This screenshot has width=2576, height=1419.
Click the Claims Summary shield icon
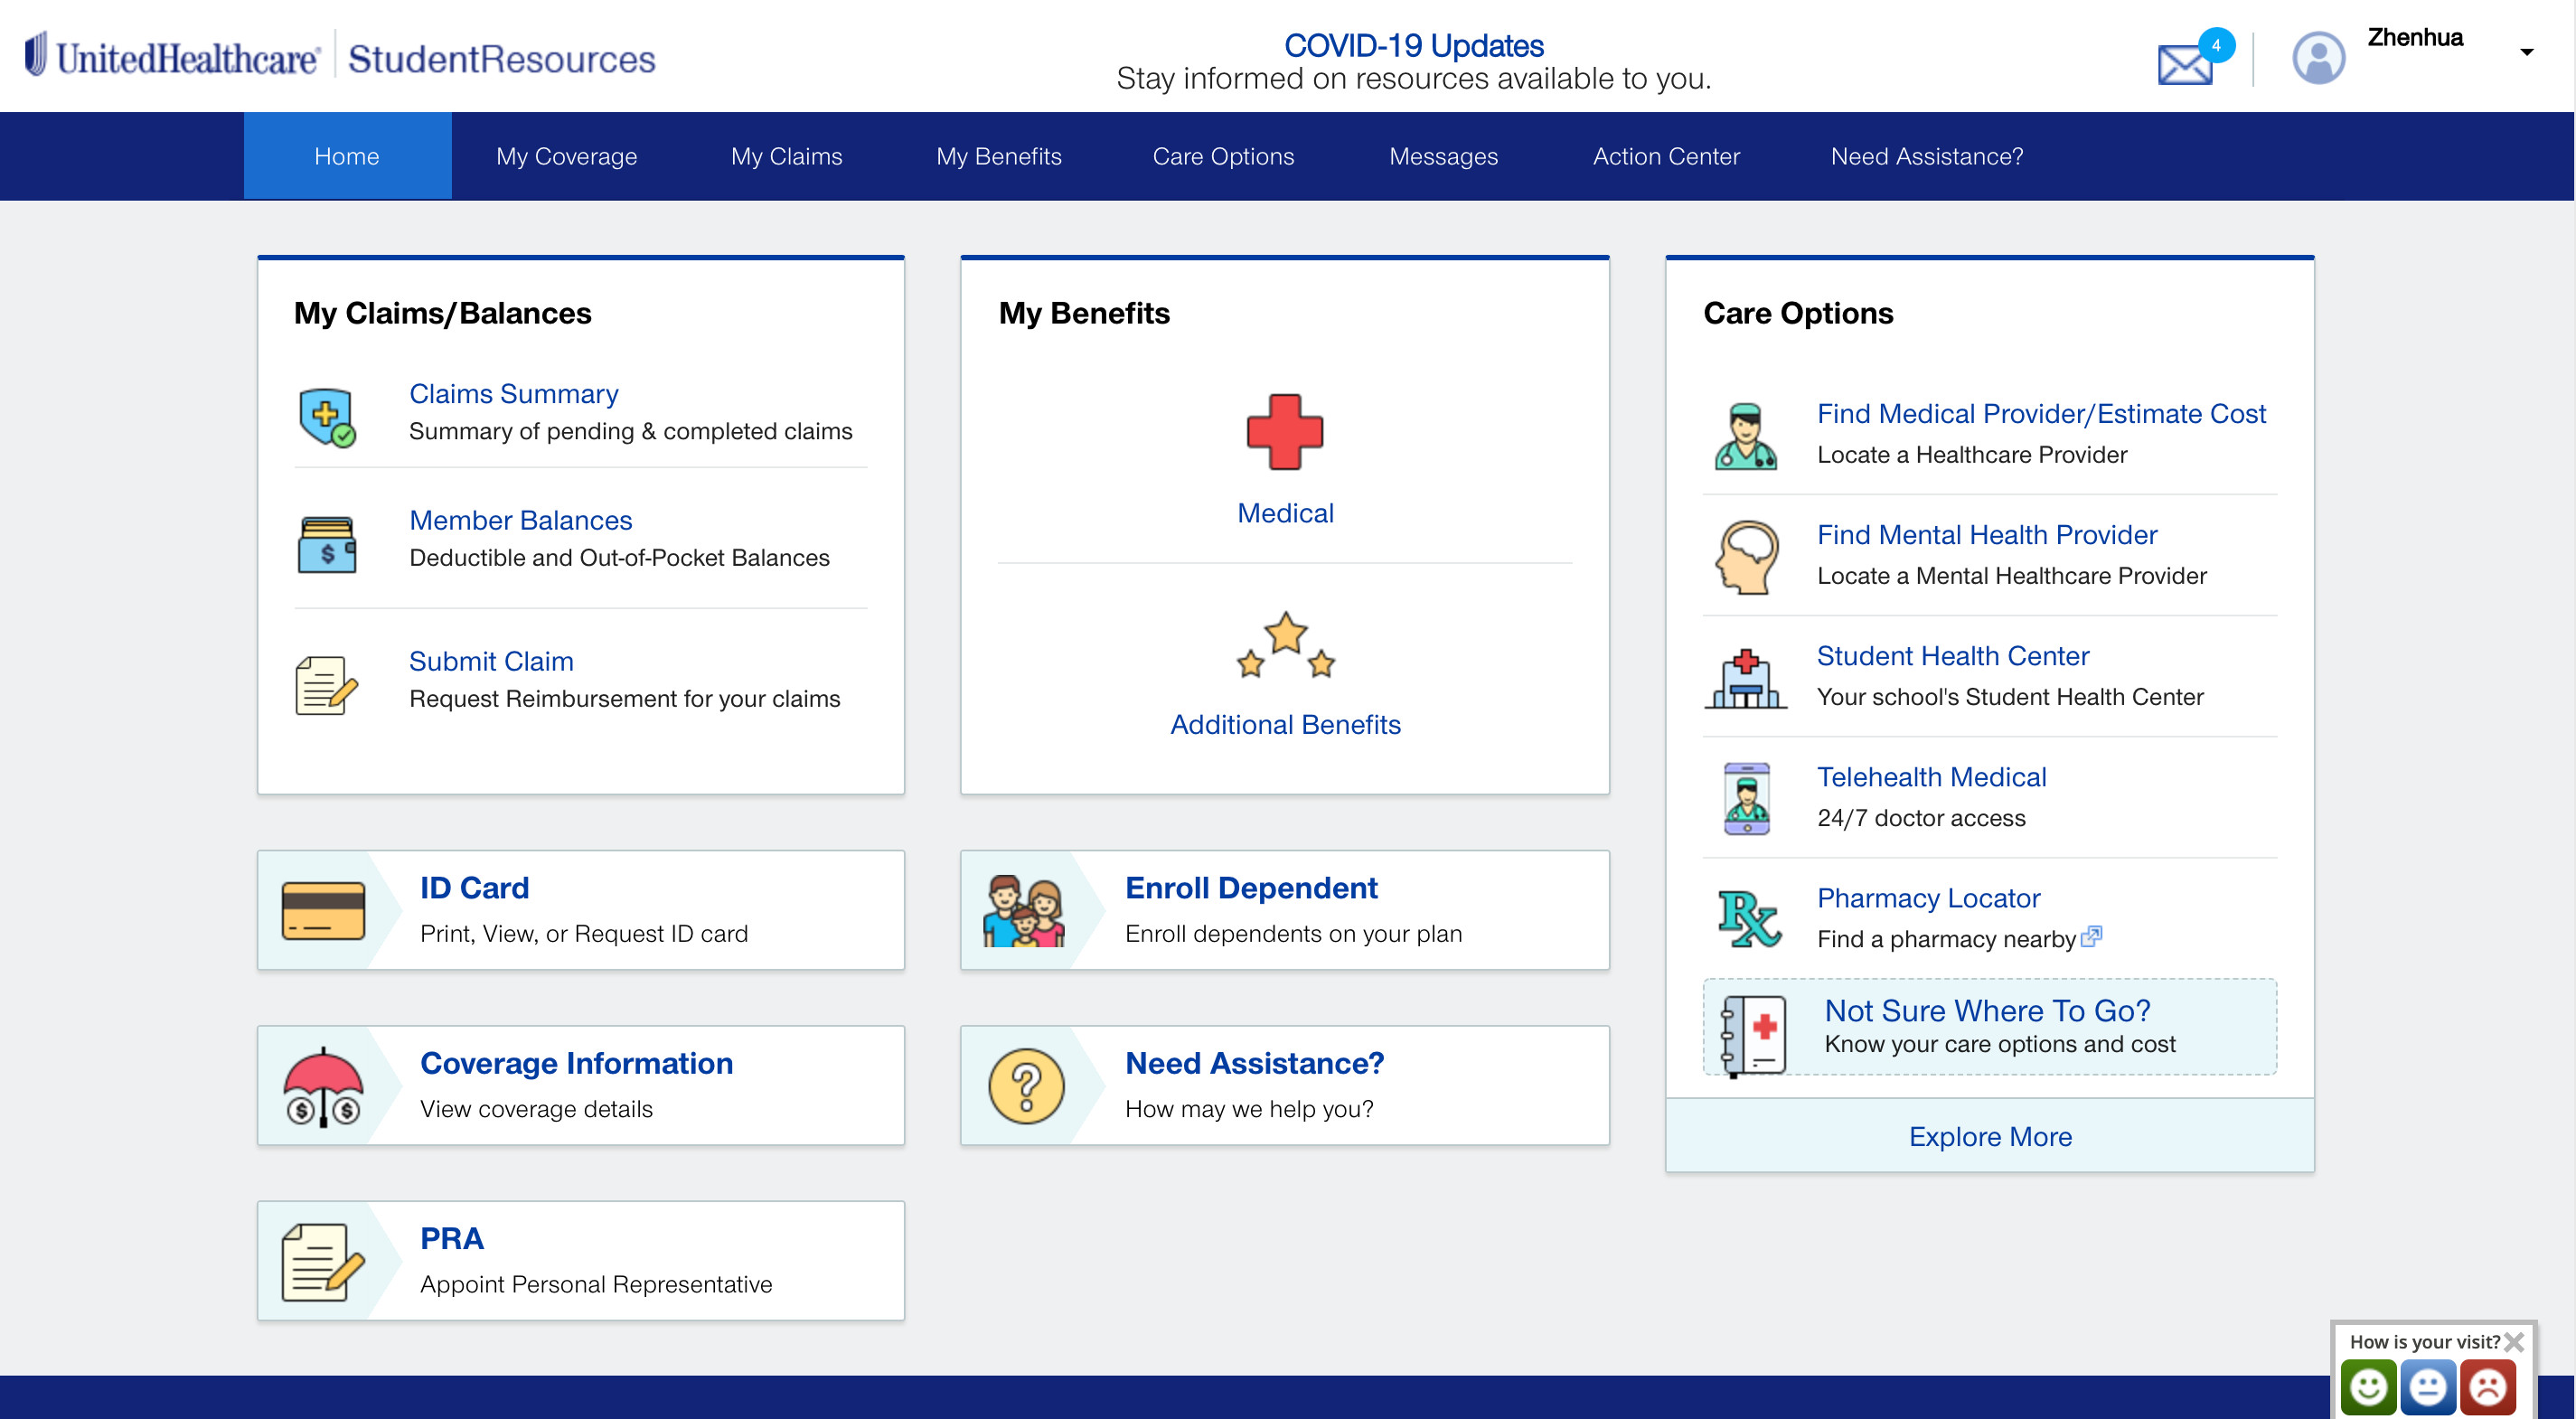327,416
